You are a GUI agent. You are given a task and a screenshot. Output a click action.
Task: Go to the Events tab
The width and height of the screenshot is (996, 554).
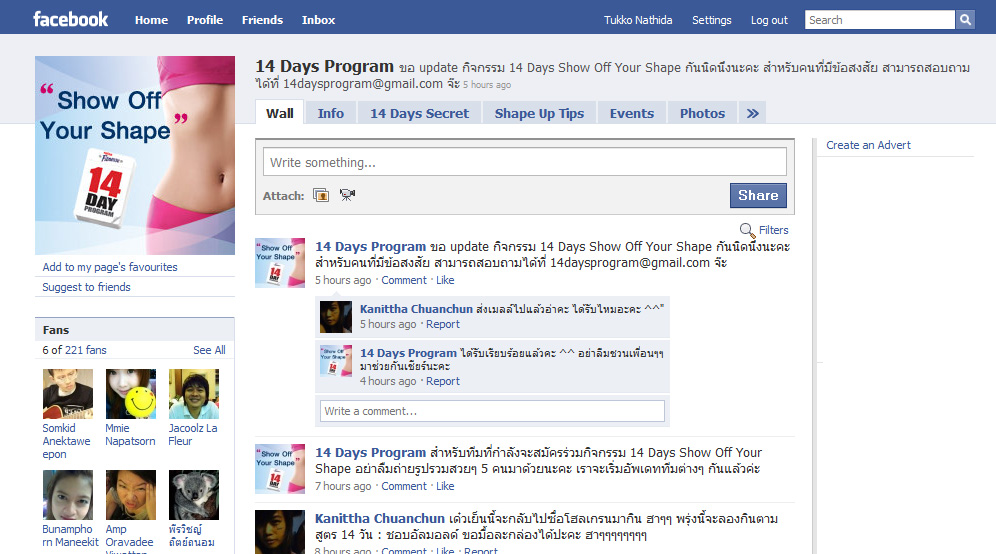(632, 113)
